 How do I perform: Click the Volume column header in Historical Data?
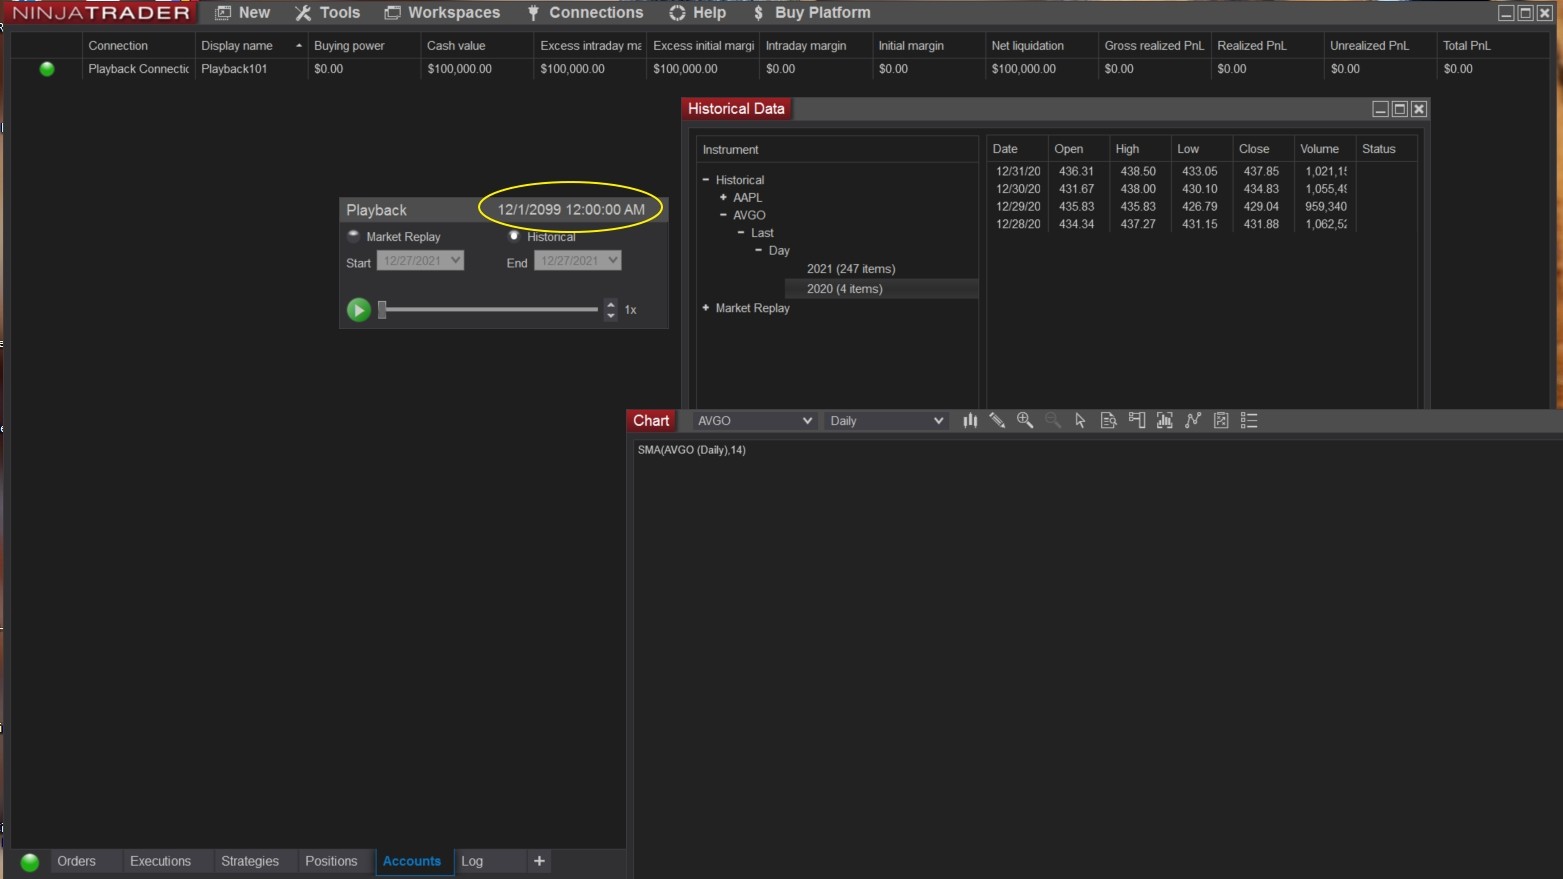[x=1324, y=149]
